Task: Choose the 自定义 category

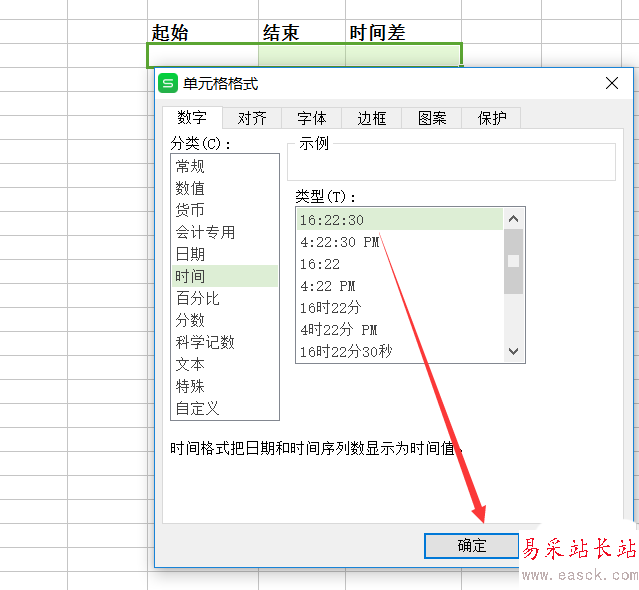Action: click(x=225, y=408)
